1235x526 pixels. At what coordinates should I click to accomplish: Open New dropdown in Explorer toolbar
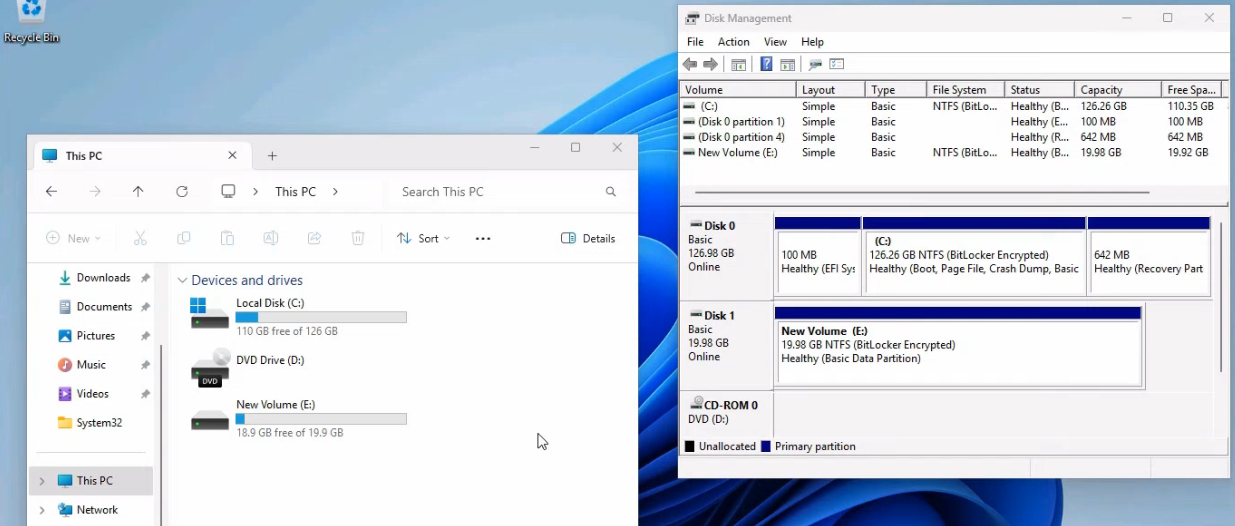pyautogui.click(x=73, y=238)
